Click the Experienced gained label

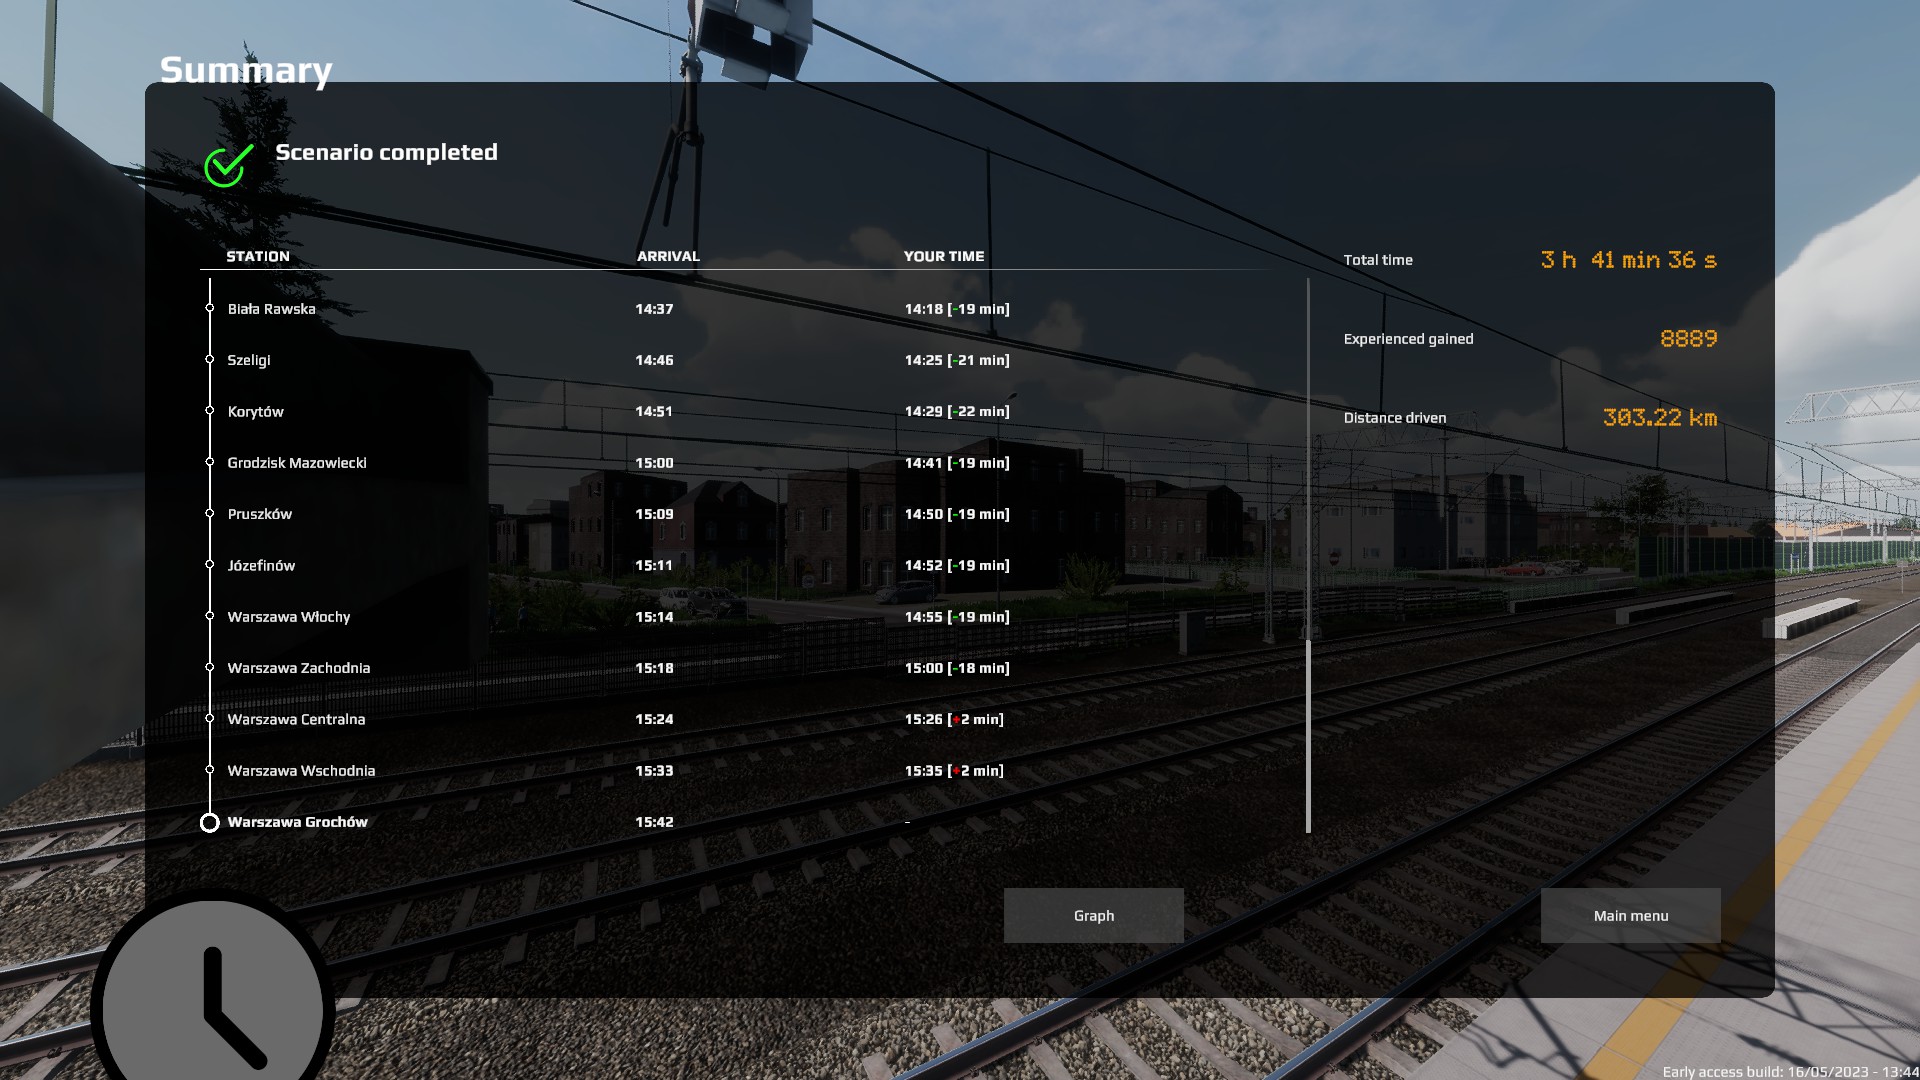[1408, 339]
